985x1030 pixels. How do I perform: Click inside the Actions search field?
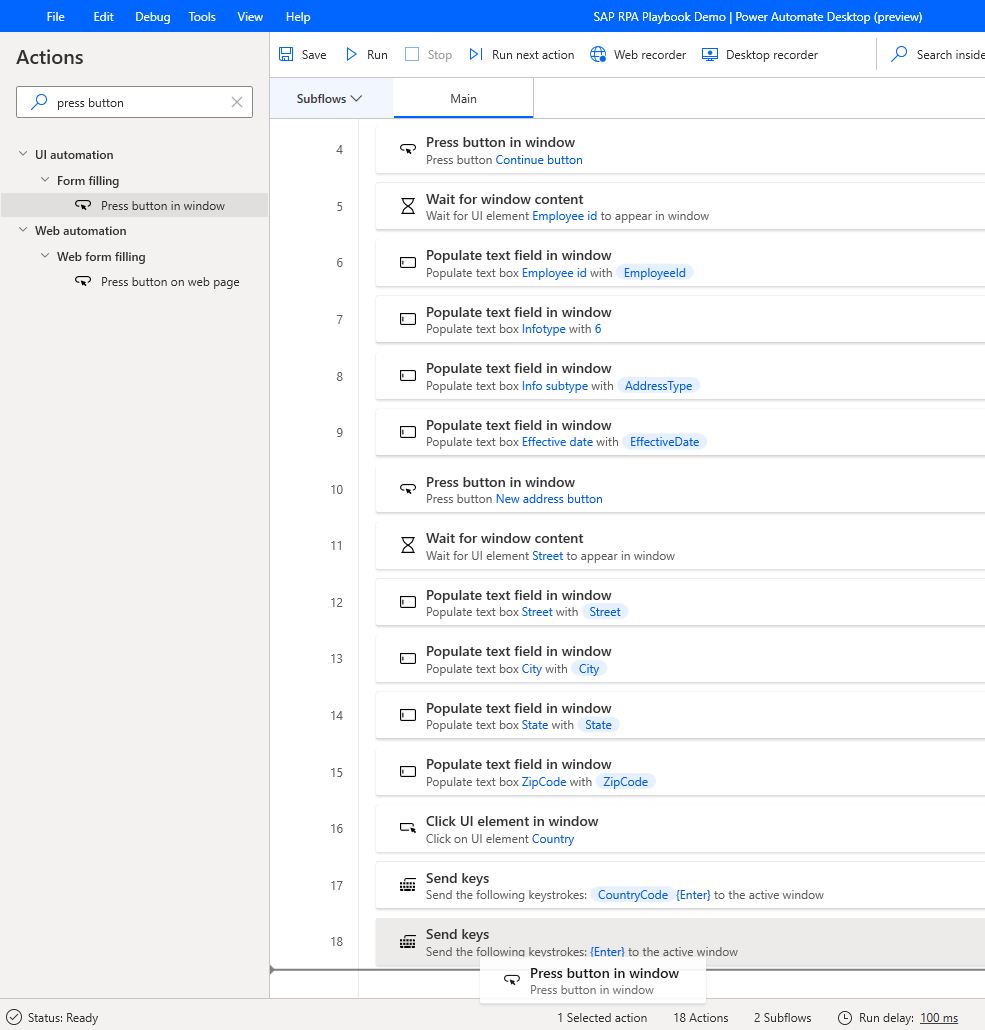135,102
